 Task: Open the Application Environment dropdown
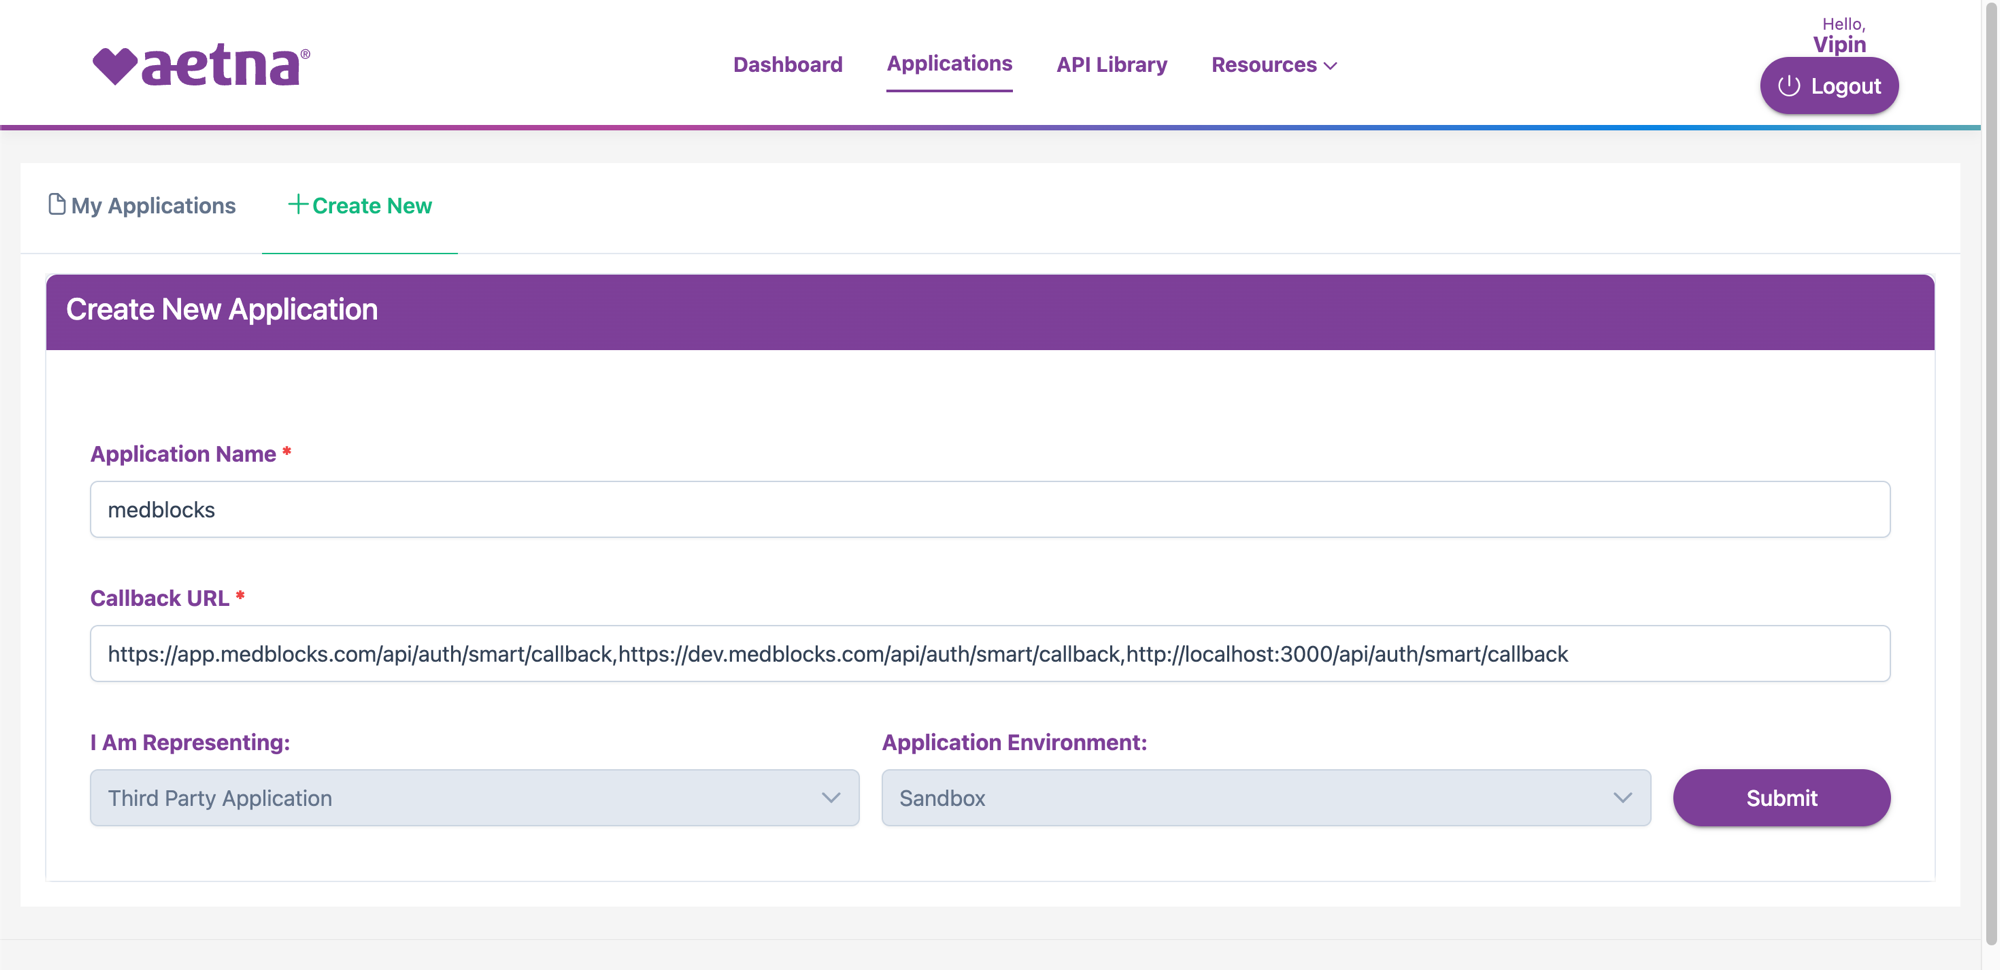(1266, 798)
